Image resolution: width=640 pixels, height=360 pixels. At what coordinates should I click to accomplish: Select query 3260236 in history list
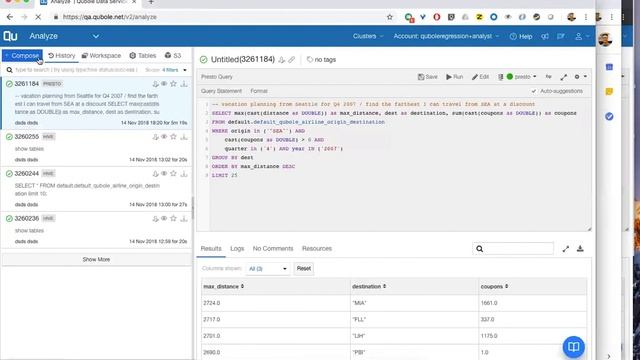coord(96,230)
